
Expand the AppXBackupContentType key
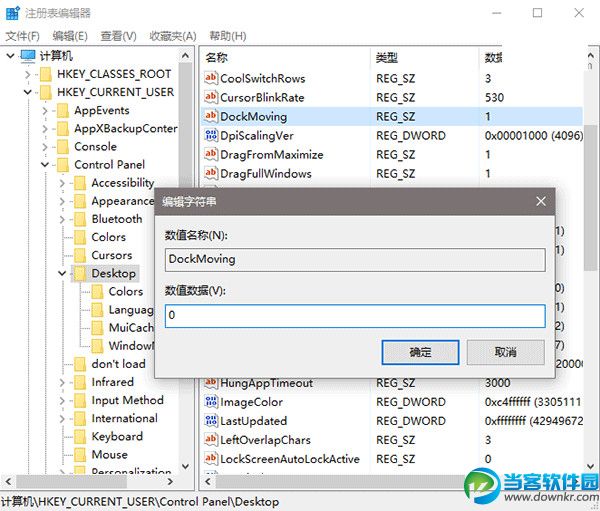pos(45,129)
